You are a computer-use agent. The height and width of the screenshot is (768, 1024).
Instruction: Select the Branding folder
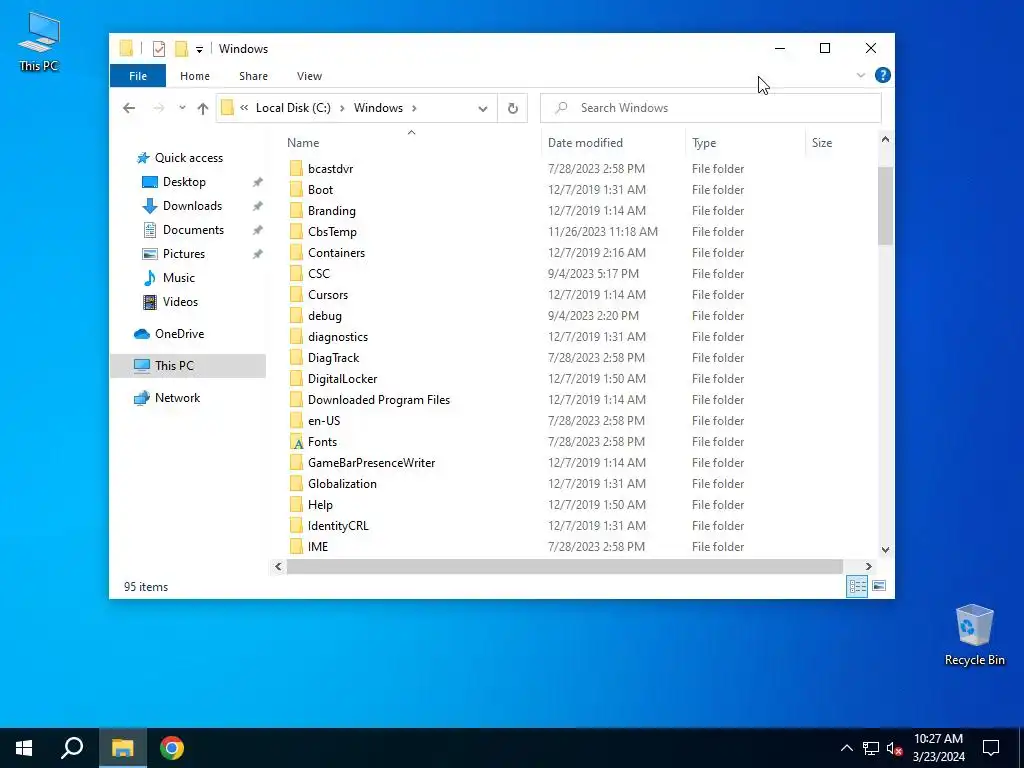pyautogui.click(x=331, y=210)
